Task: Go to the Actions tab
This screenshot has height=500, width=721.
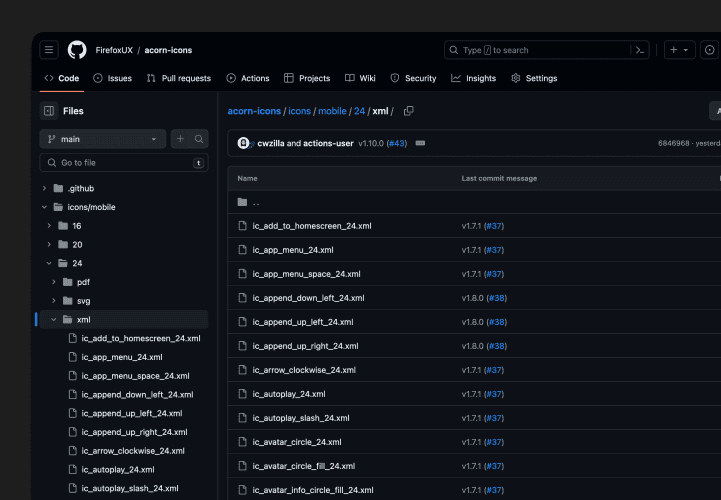Action: pos(248,78)
